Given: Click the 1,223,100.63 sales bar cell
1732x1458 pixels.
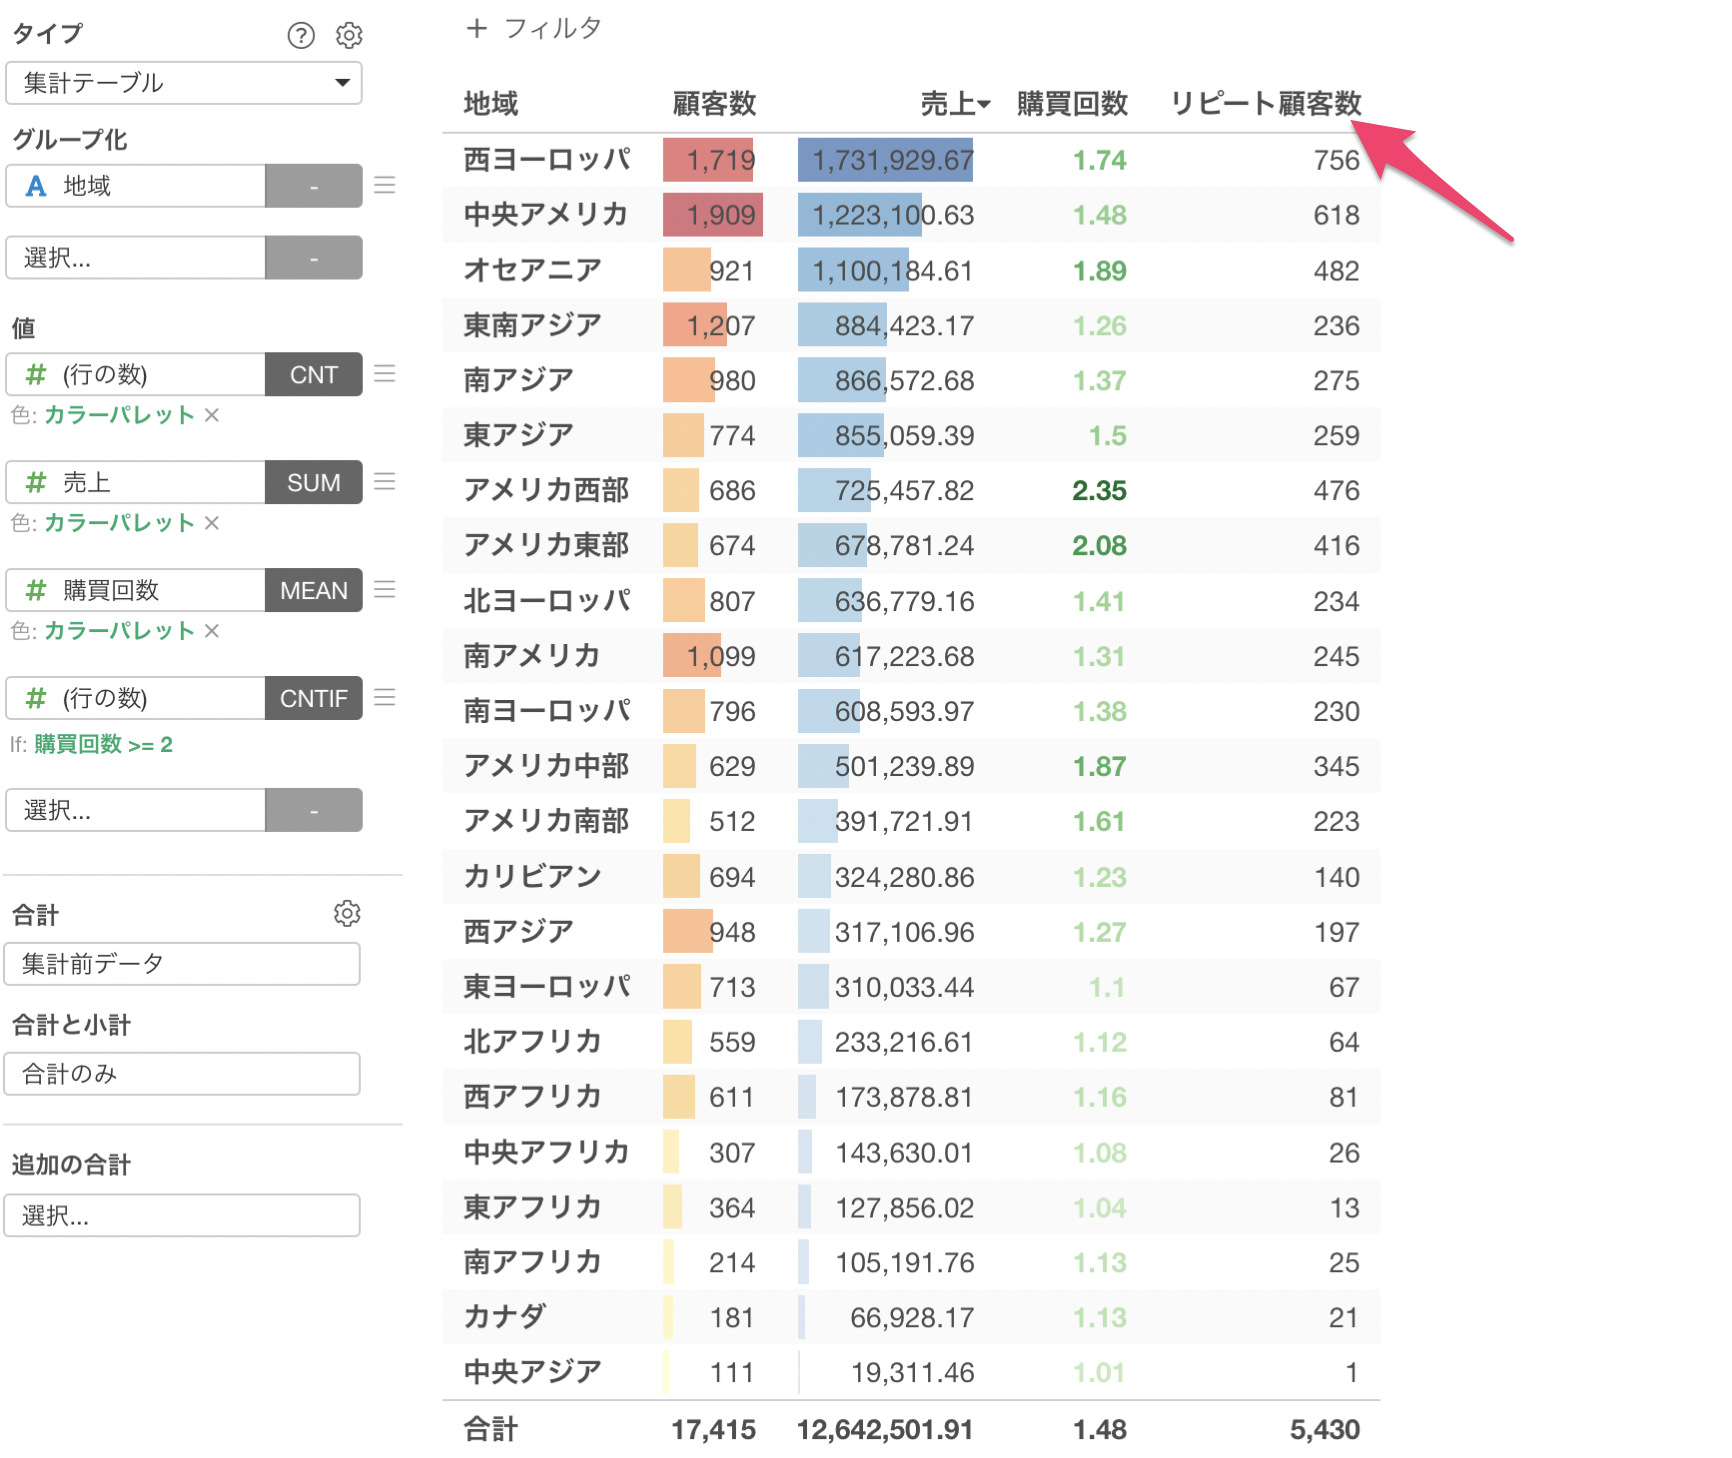Looking at the screenshot, I should pyautogui.click(x=886, y=215).
